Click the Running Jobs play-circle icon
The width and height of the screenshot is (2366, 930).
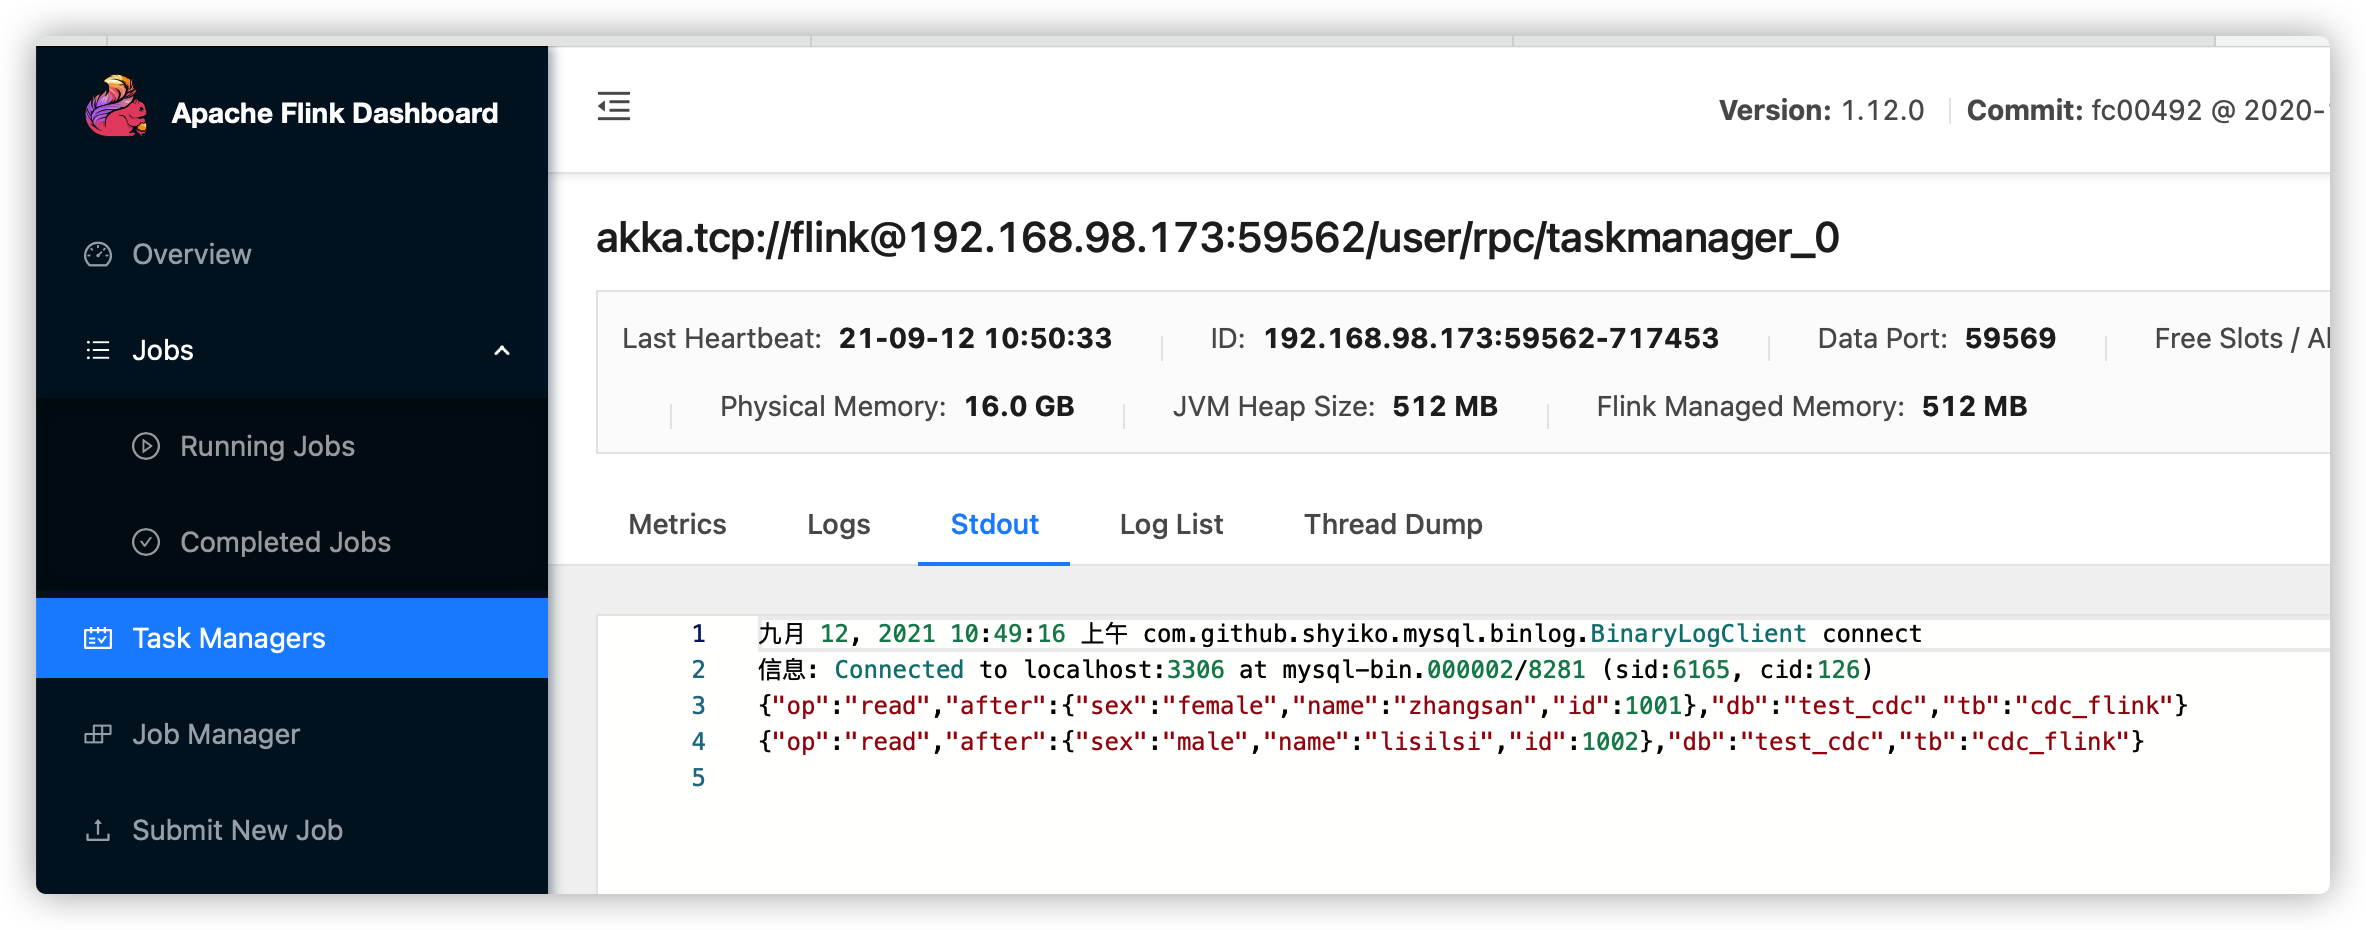(146, 446)
